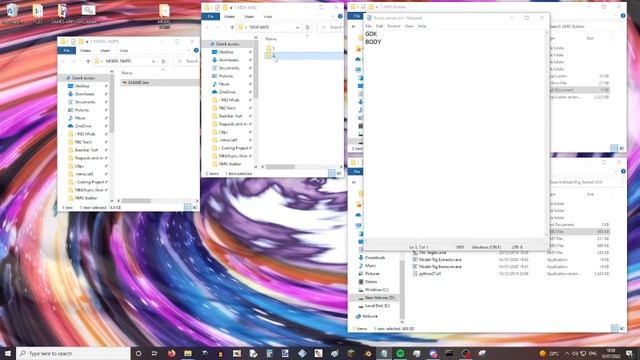Click search box in MODEL AMF window

click(x=186, y=61)
